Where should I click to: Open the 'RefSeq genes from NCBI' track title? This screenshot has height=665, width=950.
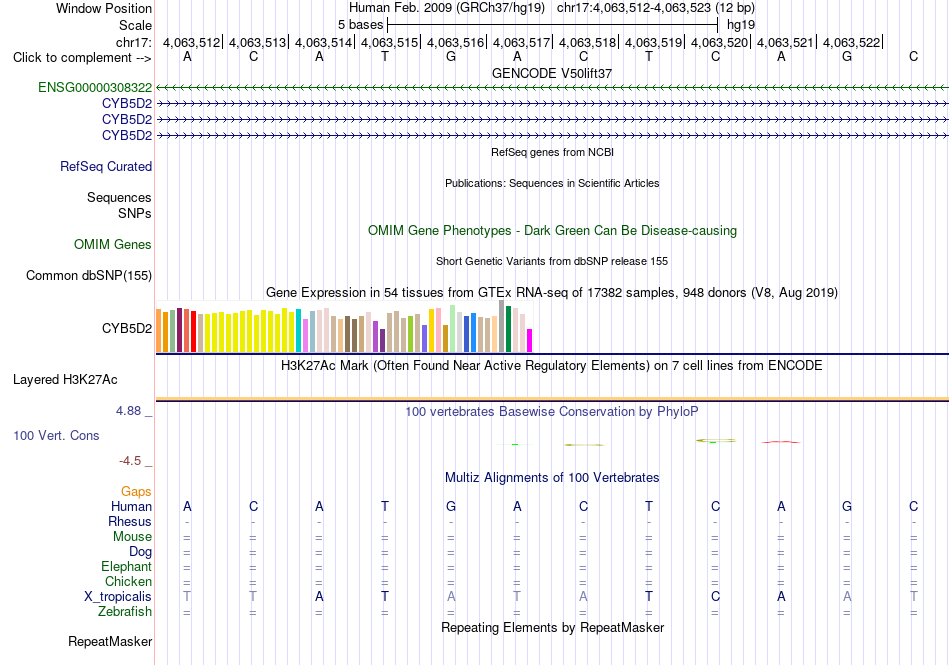click(x=552, y=152)
